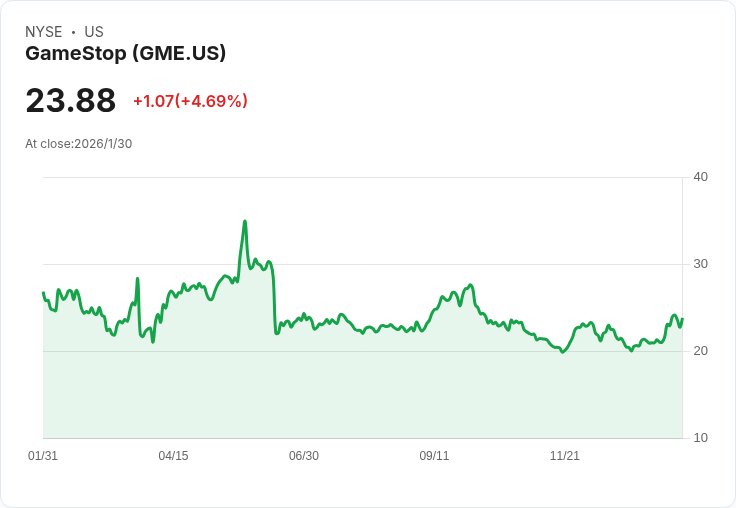The width and height of the screenshot is (736, 508).
Task: Click the lowest dip near 11/21
Action: (564, 352)
